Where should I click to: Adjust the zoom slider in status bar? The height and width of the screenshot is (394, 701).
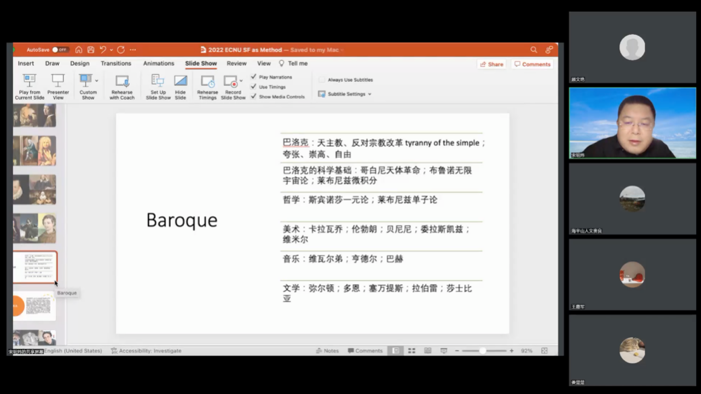coord(482,351)
